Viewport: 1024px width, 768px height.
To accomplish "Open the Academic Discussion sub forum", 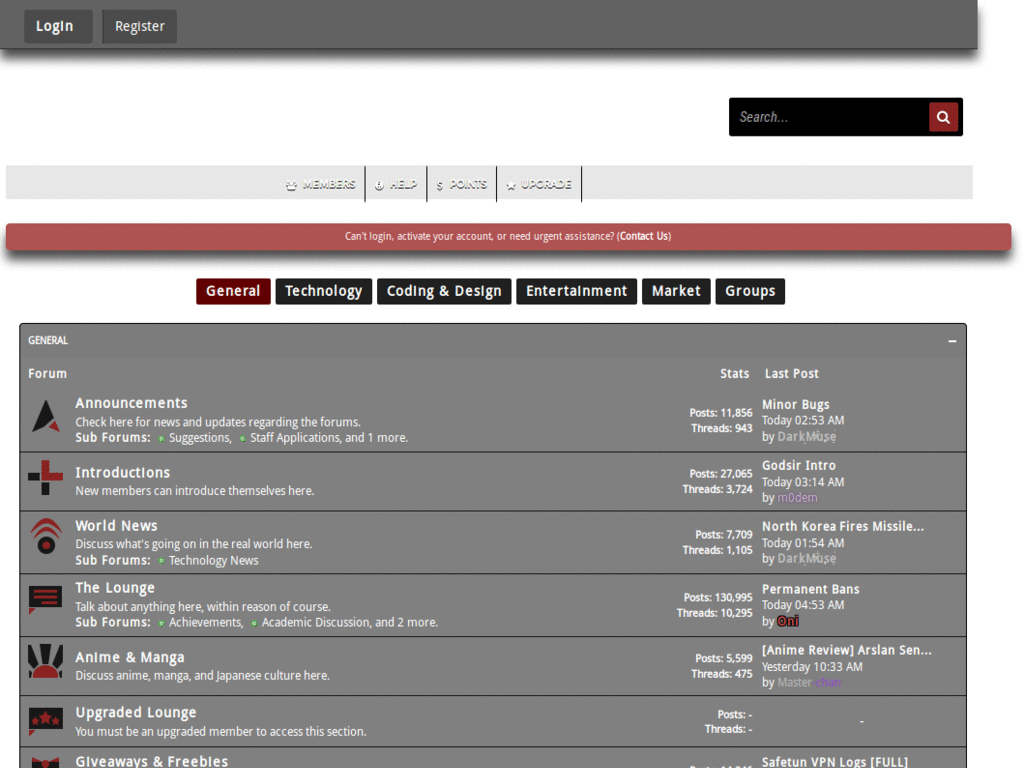I will 317,622.
